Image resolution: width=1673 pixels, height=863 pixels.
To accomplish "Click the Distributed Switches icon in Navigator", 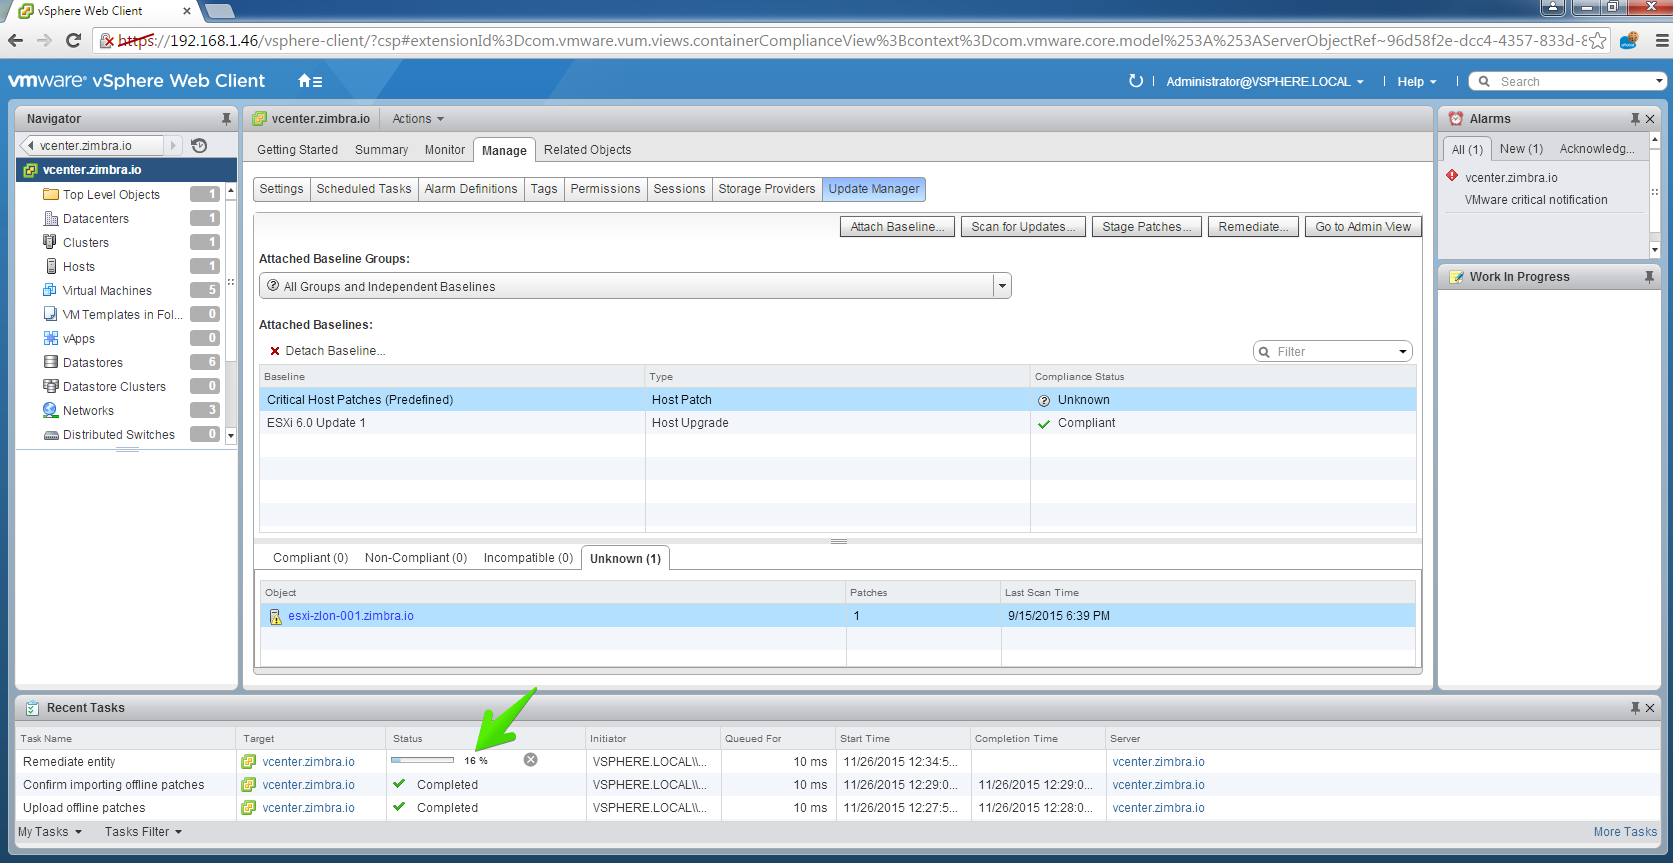I will point(51,435).
